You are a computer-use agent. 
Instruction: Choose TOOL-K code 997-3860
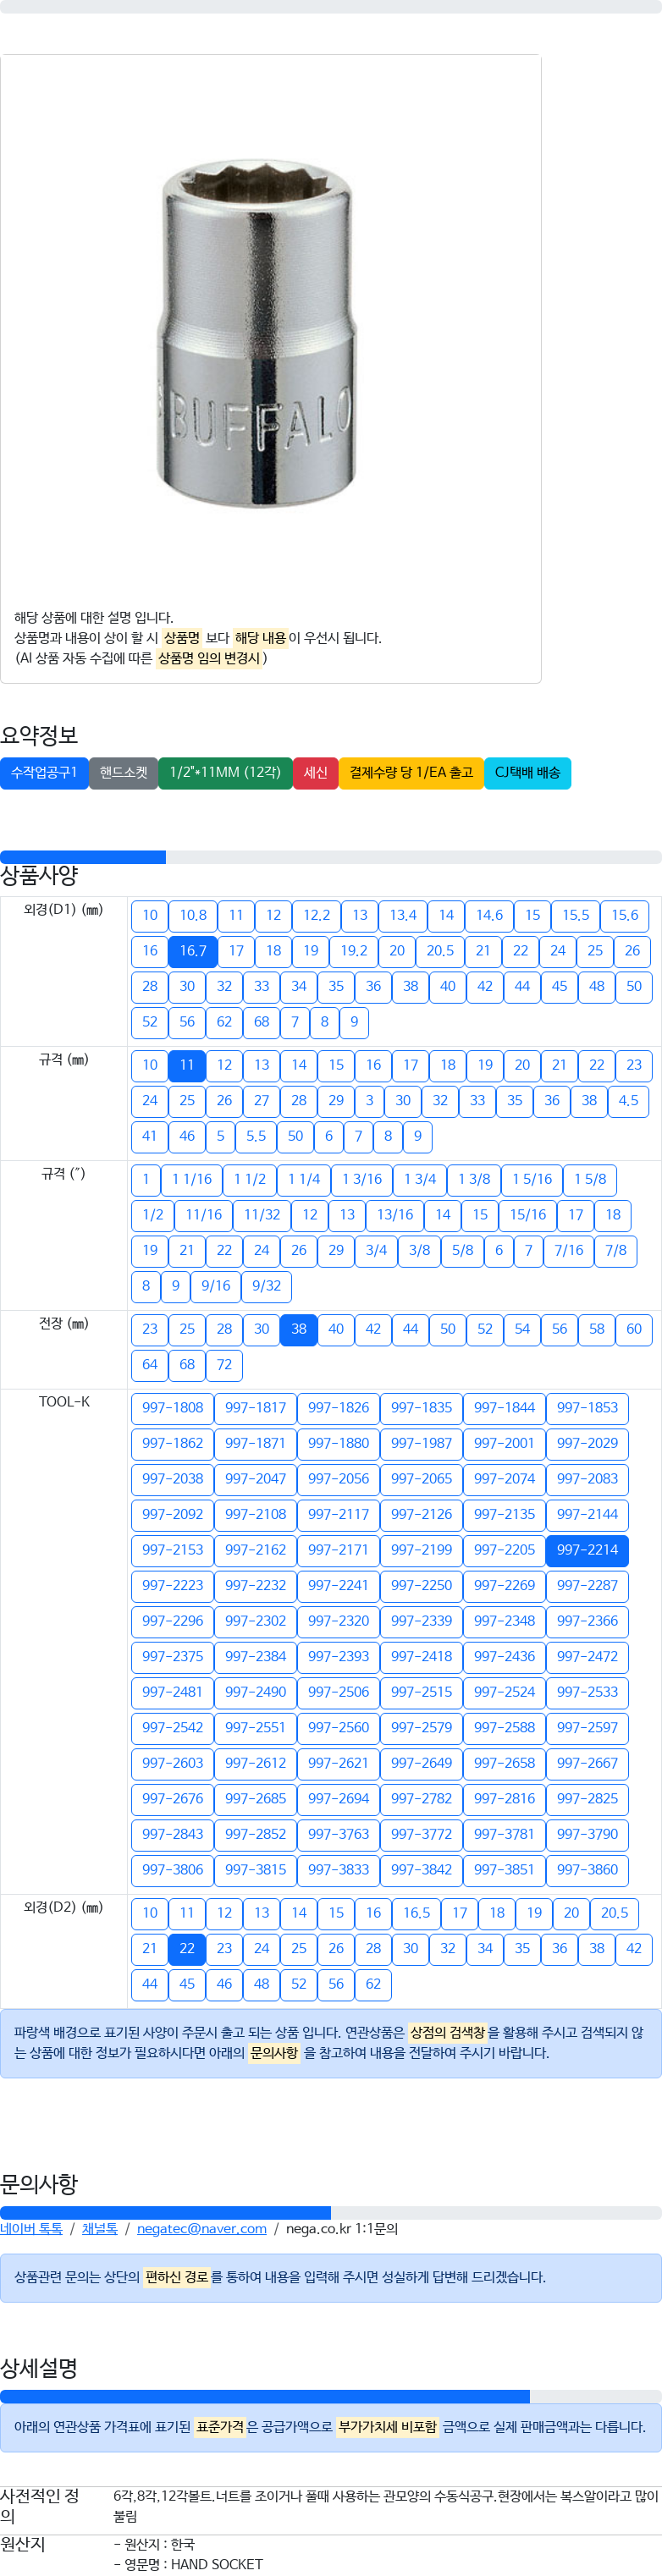pyautogui.click(x=588, y=1869)
